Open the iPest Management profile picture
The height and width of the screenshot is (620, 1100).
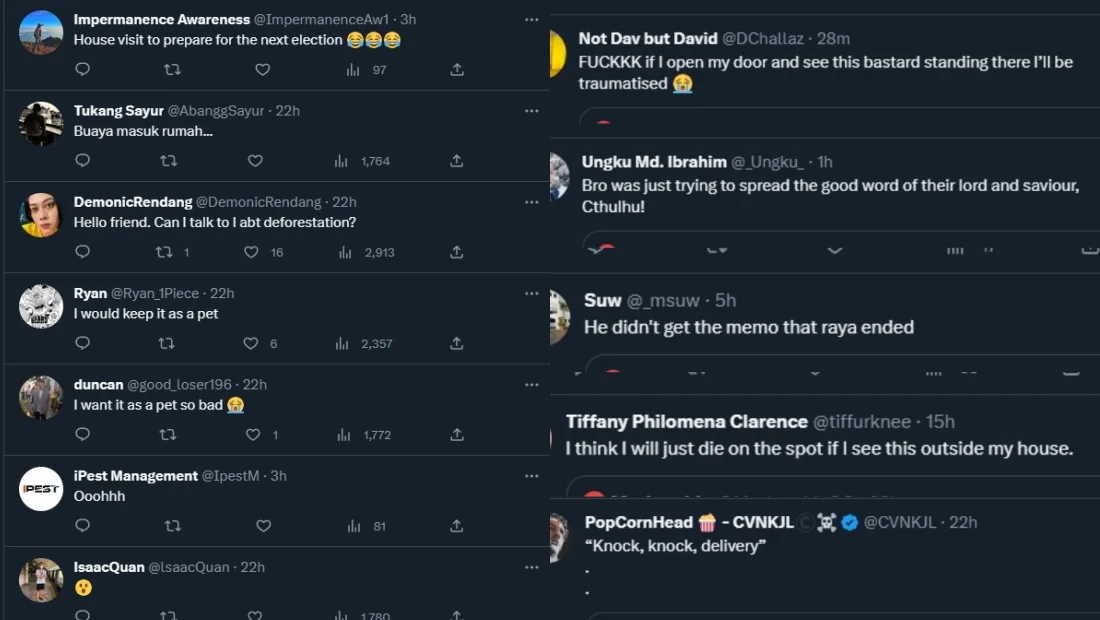[41, 489]
